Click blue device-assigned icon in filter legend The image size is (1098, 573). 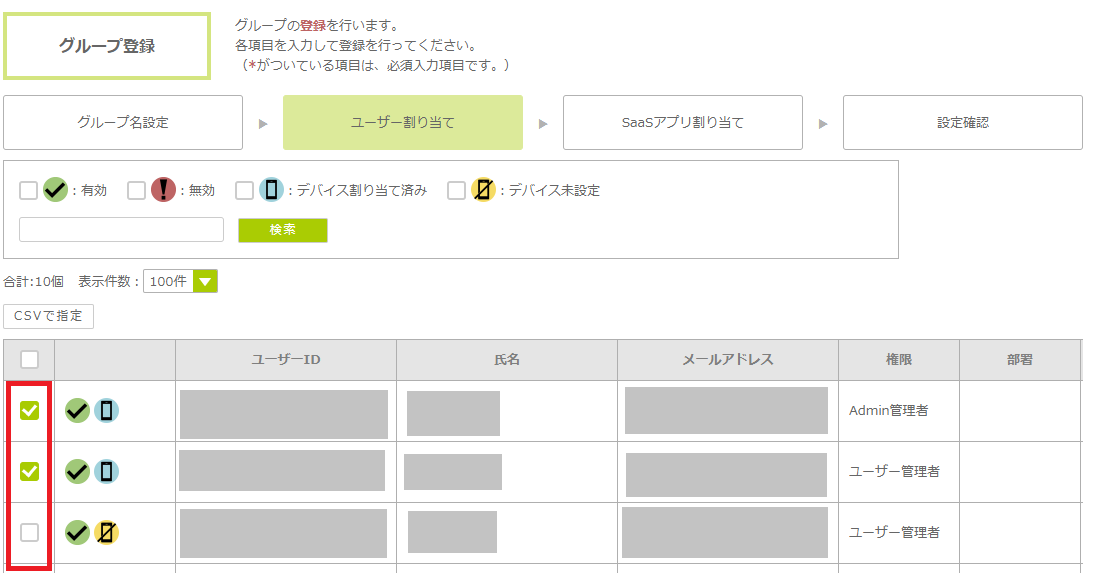coord(271,190)
